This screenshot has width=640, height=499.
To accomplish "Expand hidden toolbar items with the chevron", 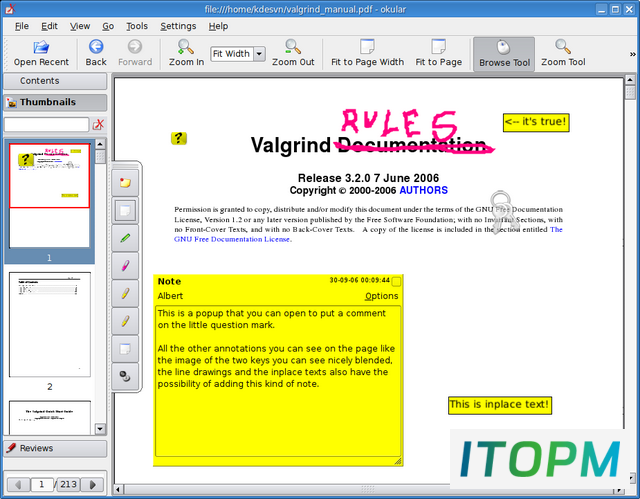I will [632, 54].
